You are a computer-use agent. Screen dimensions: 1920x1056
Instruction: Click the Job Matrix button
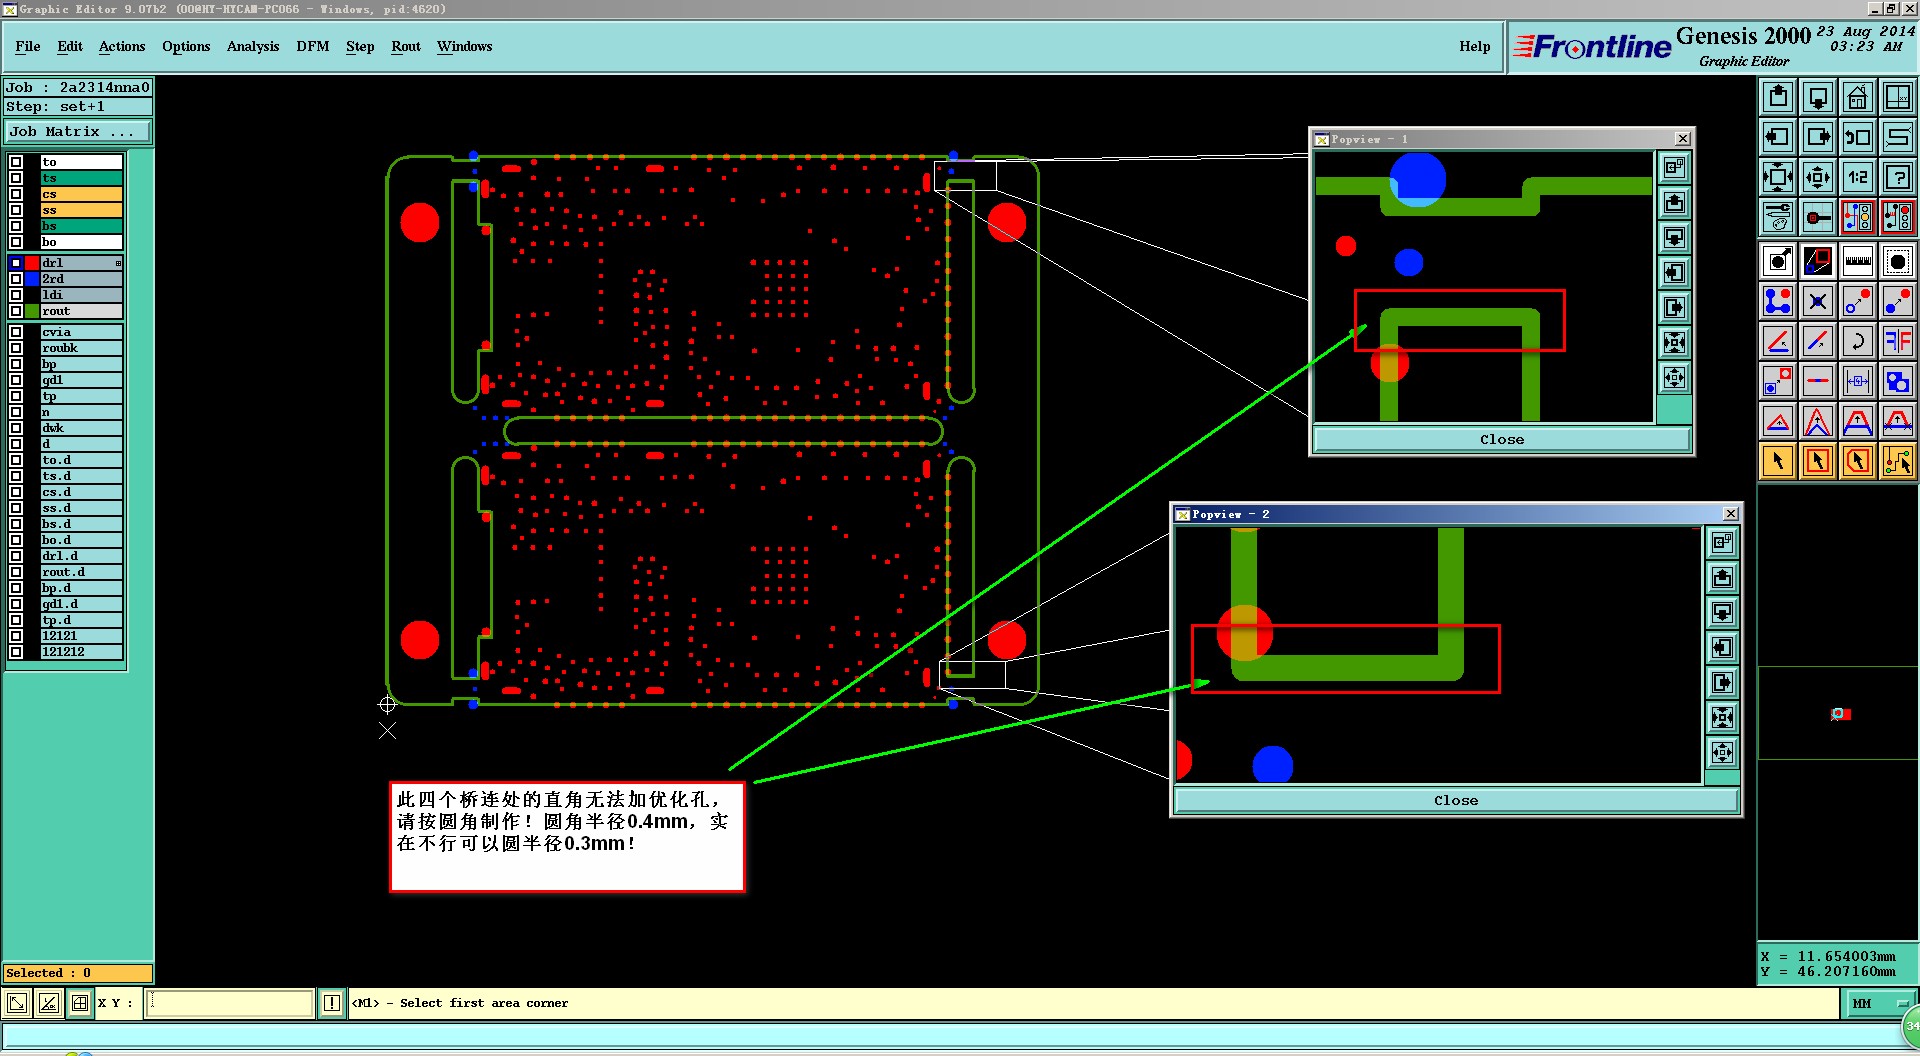coord(78,132)
